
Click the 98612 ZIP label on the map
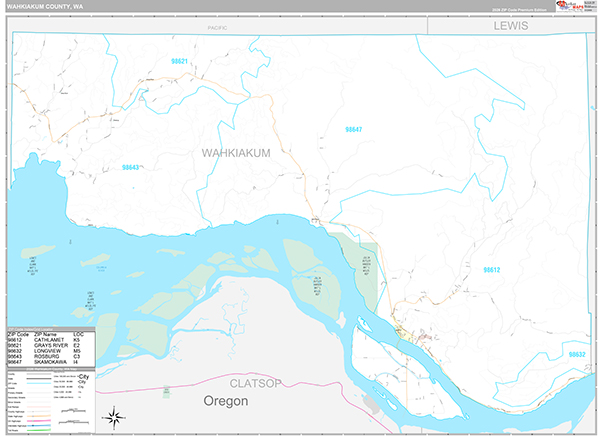click(492, 270)
